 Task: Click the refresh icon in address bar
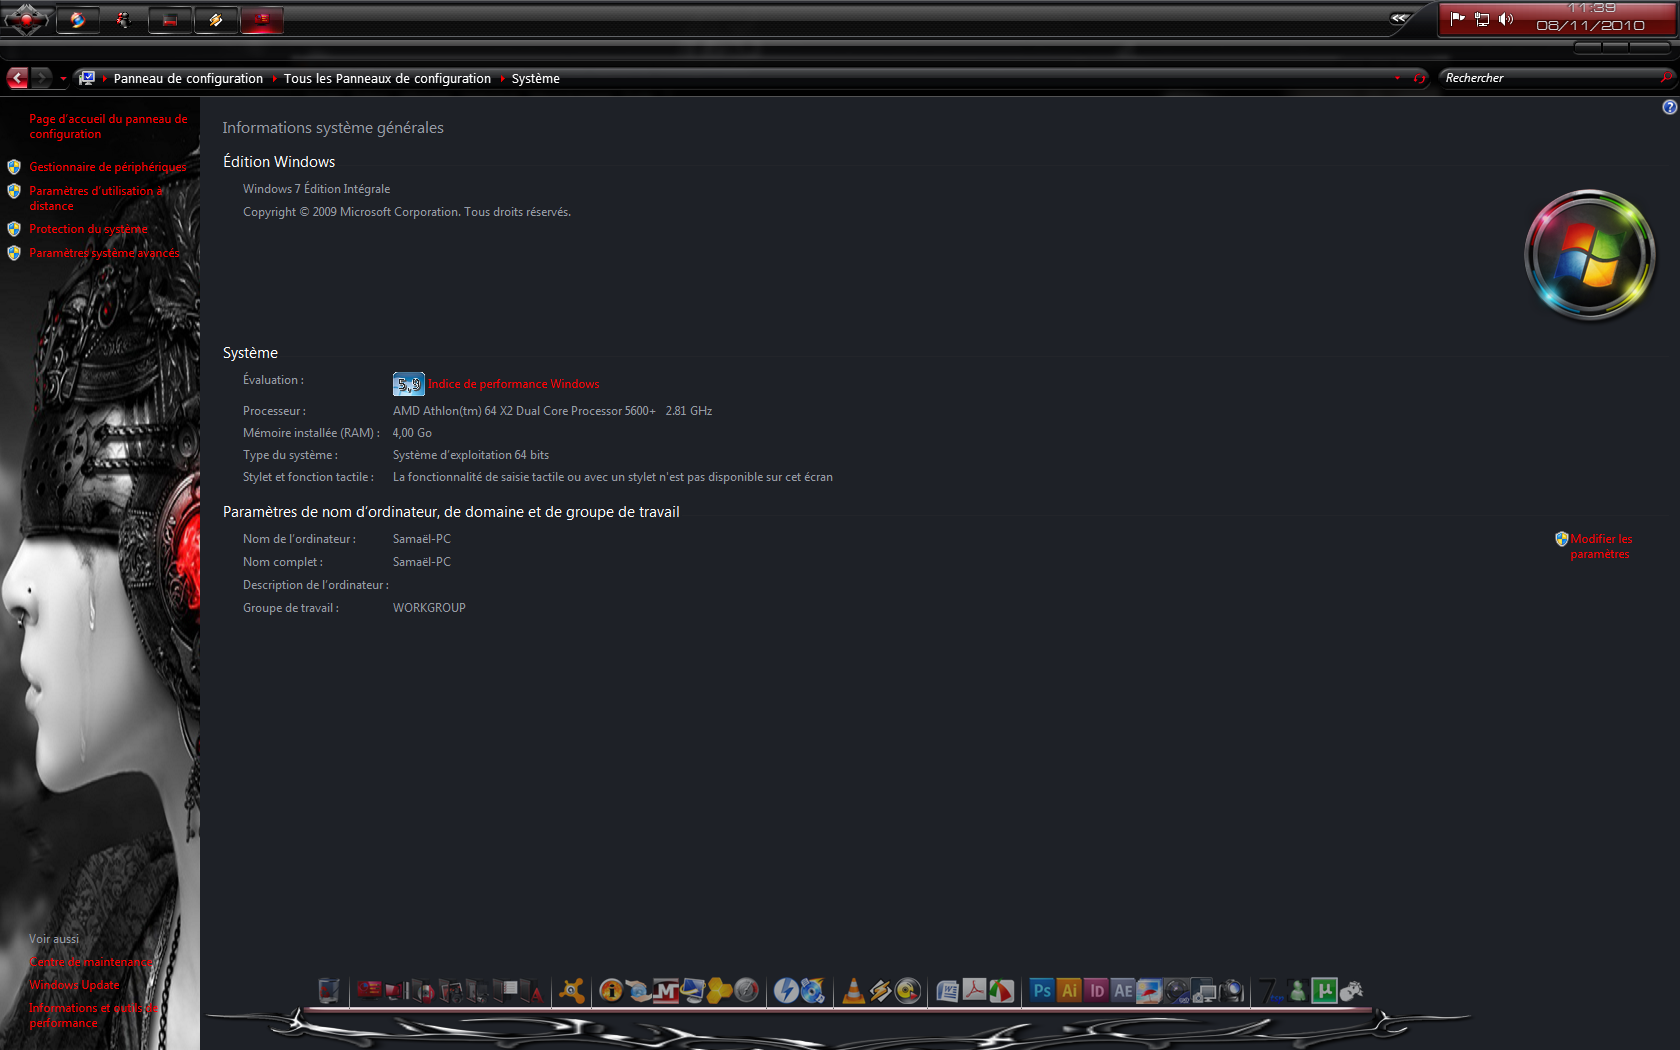[x=1418, y=78]
